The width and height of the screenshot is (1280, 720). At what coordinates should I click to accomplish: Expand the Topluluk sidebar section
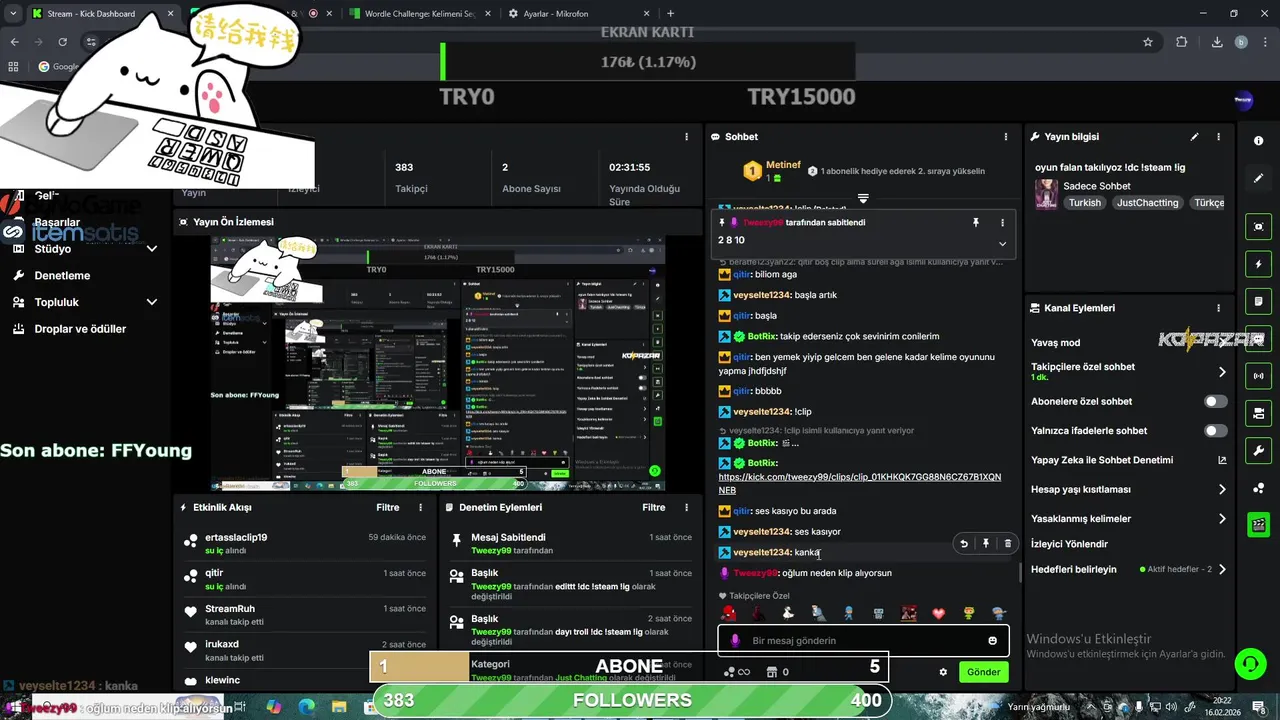[152, 302]
